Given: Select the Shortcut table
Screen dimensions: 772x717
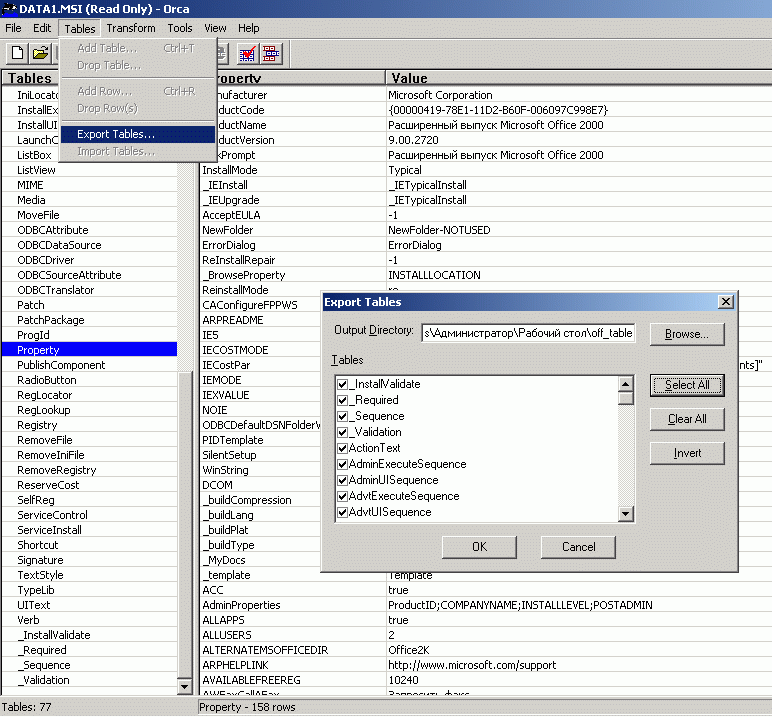Looking at the screenshot, I should (x=89, y=545).
